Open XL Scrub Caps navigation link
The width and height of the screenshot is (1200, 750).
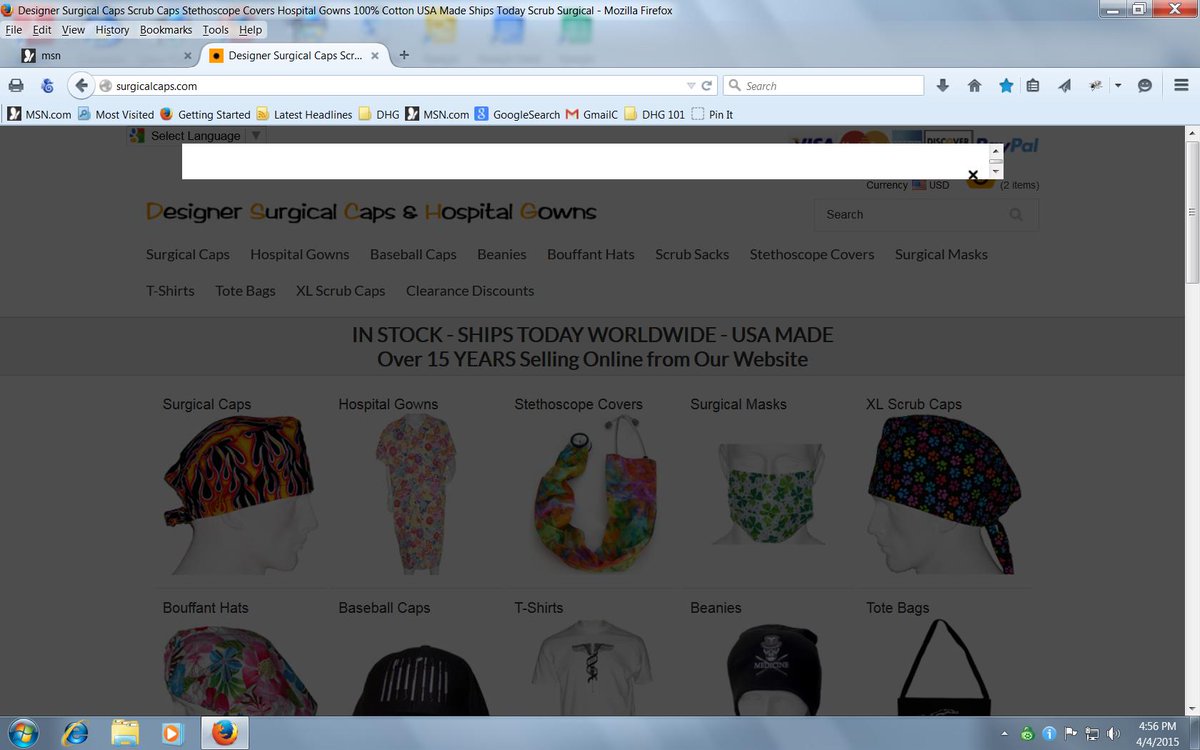click(x=340, y=291)
